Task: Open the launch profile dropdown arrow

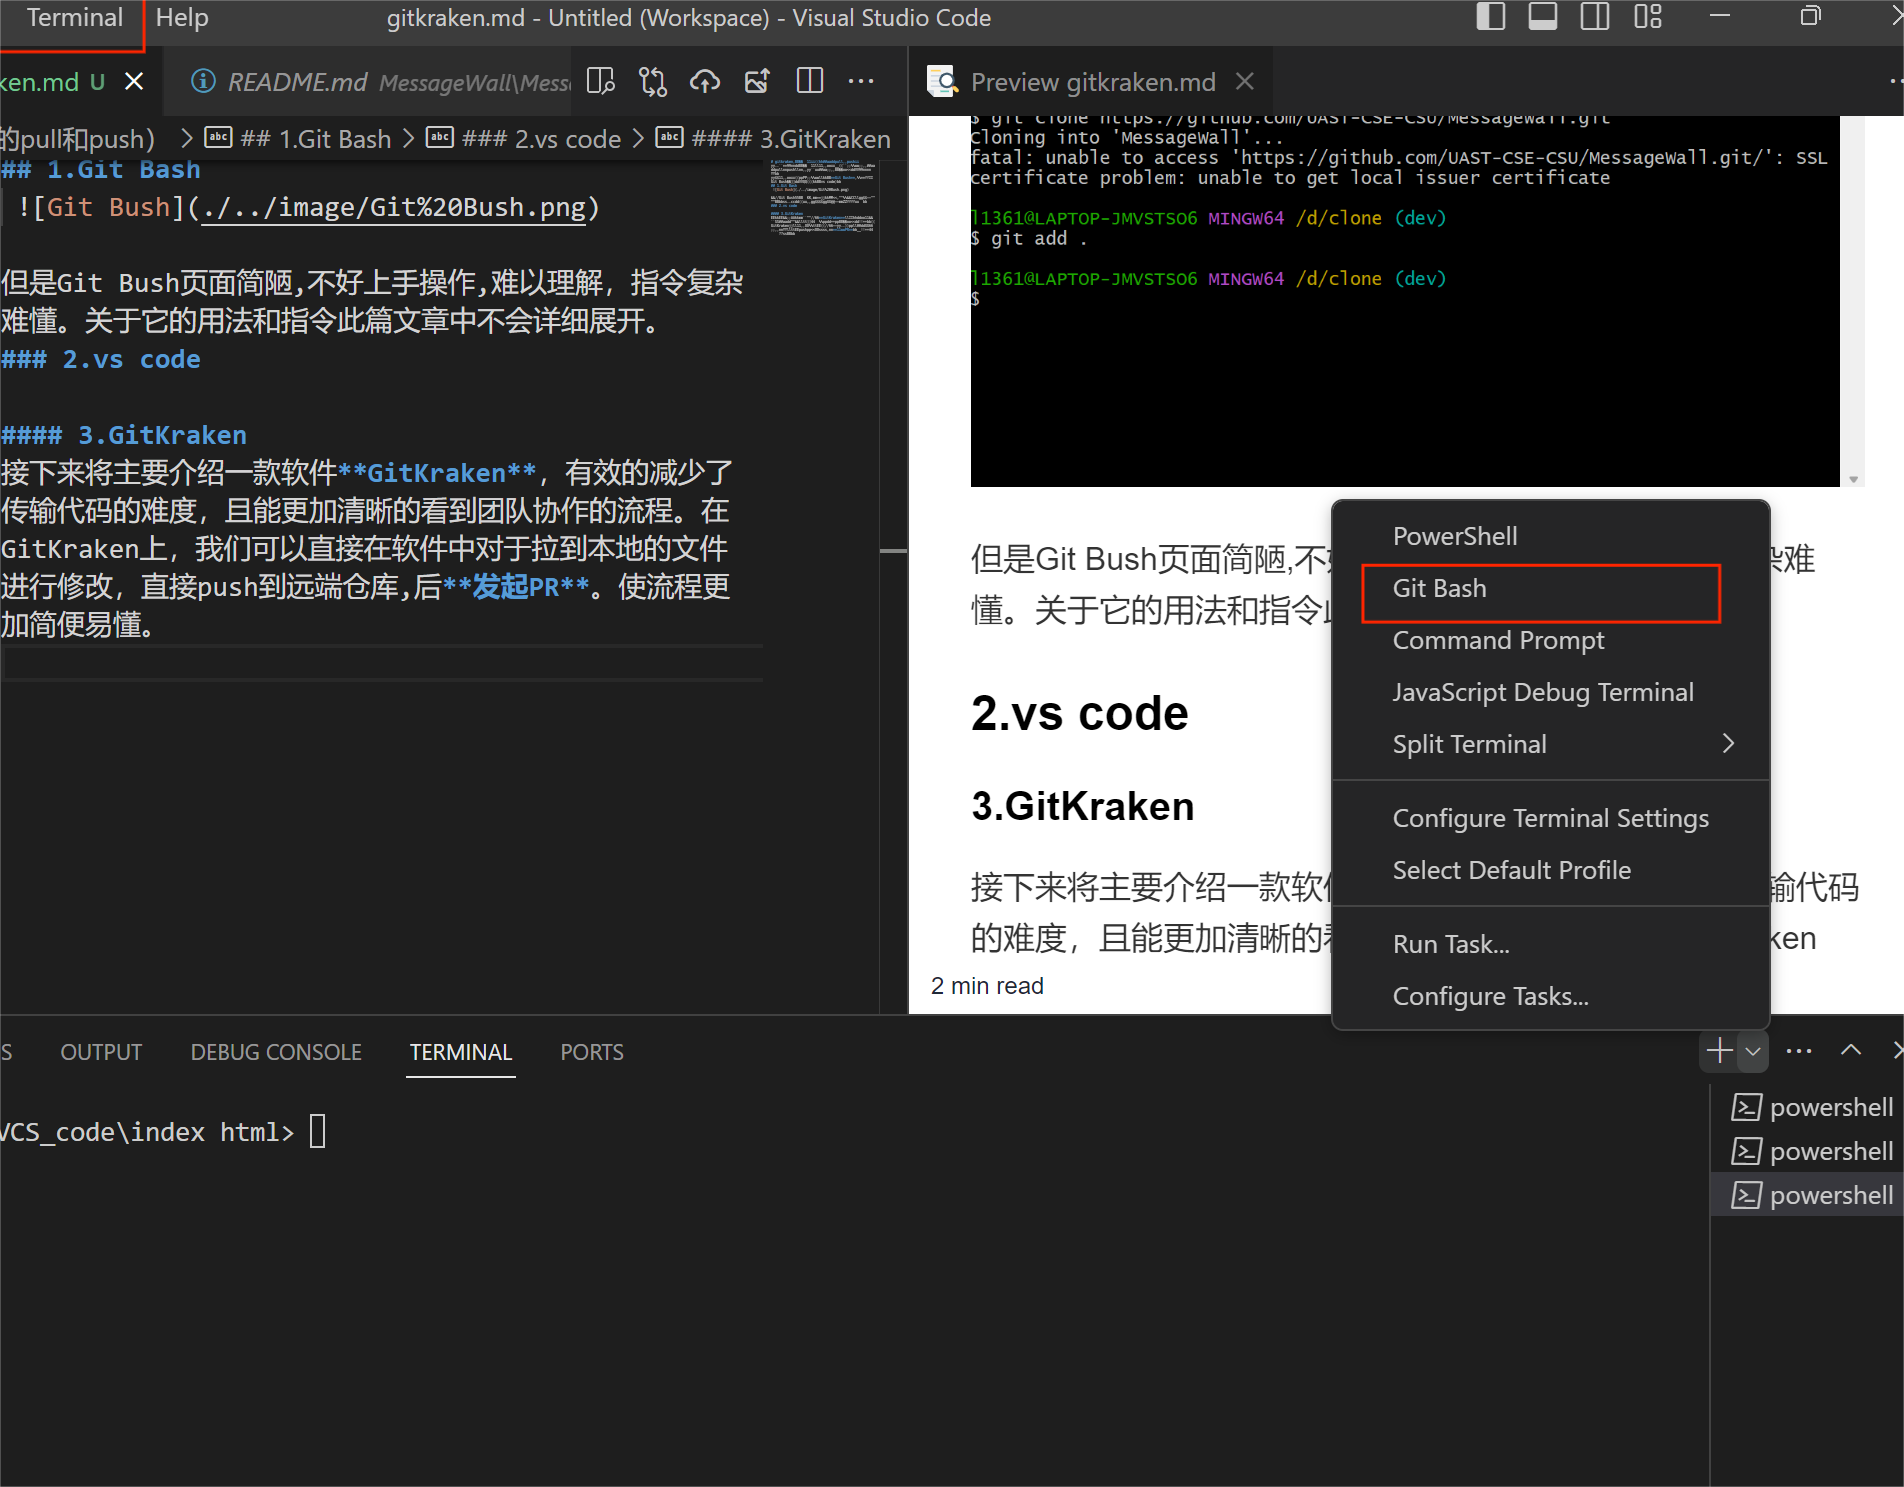Action: coord(1753,1051)
